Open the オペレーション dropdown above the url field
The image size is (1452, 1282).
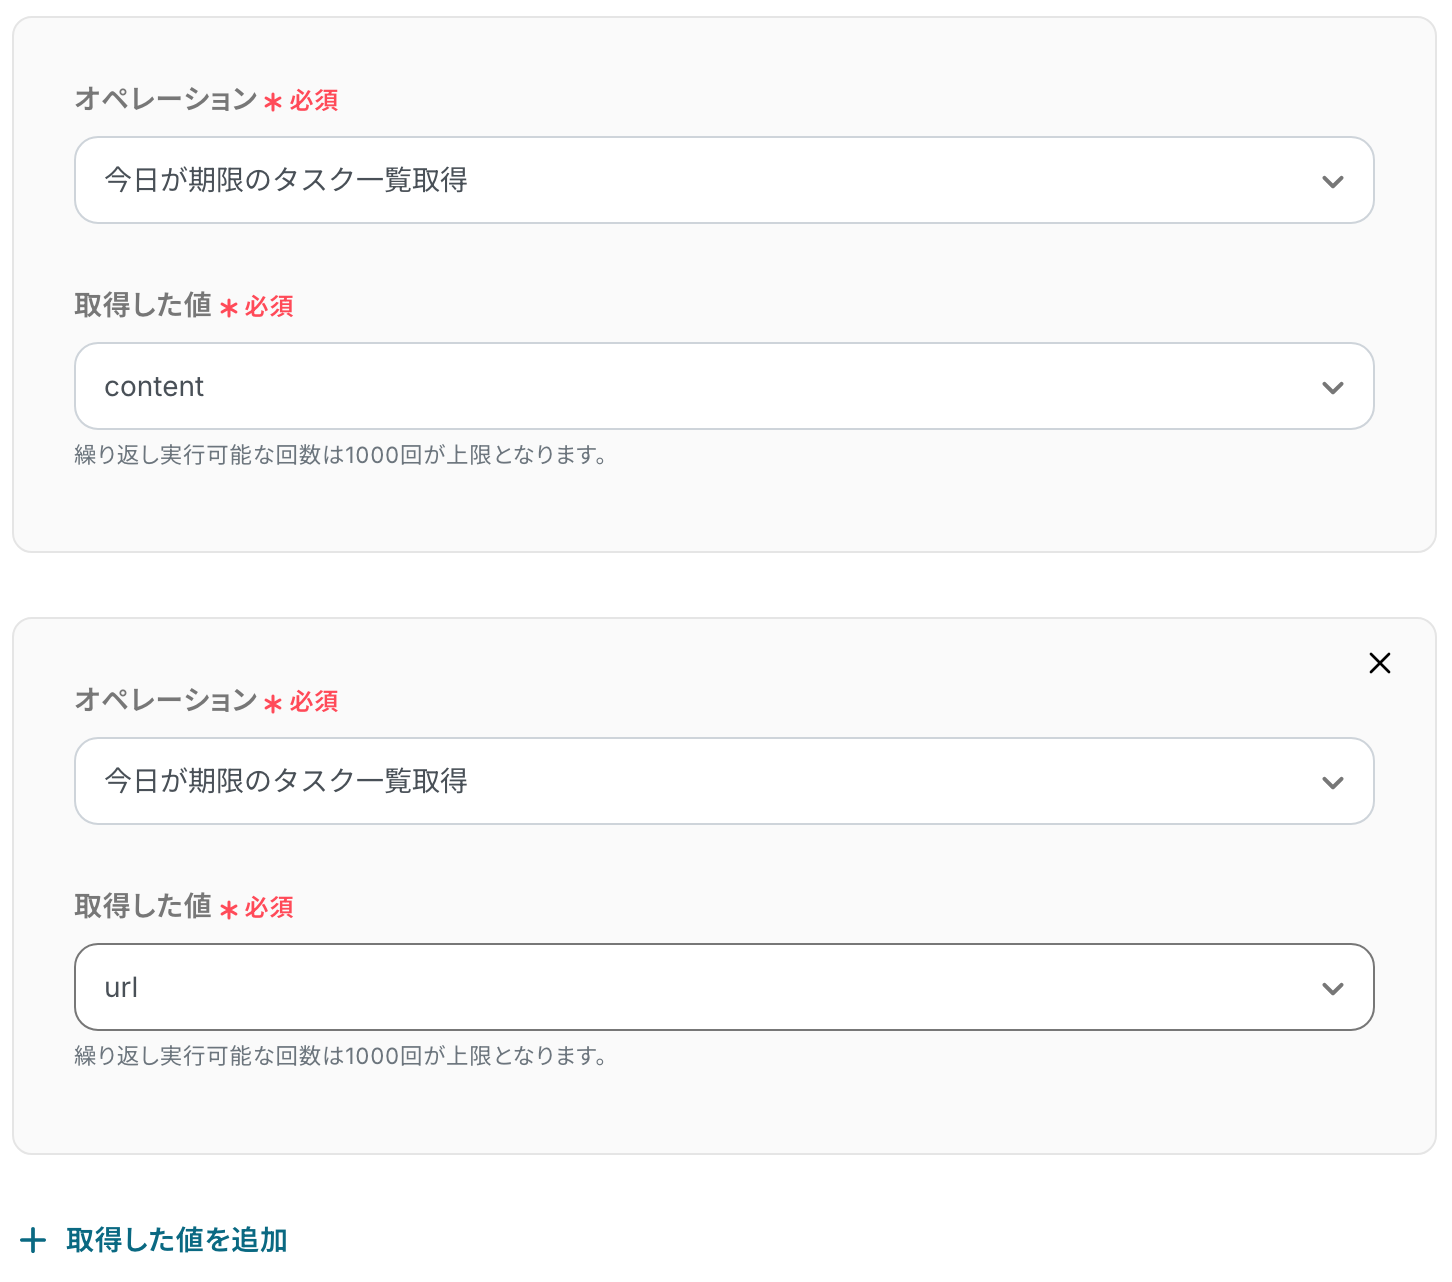pyautogui.click(x=723, y=781)
